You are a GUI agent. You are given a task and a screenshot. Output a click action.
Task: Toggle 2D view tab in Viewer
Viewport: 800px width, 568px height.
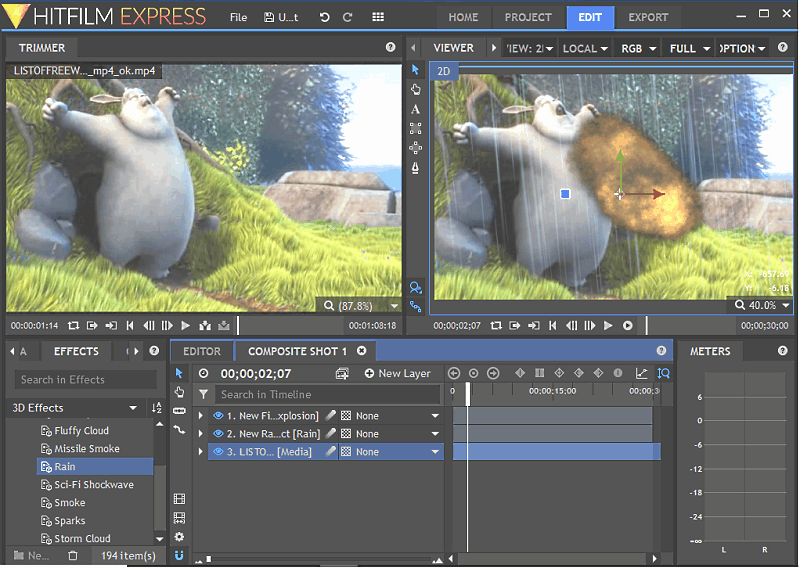coord(443,71)
